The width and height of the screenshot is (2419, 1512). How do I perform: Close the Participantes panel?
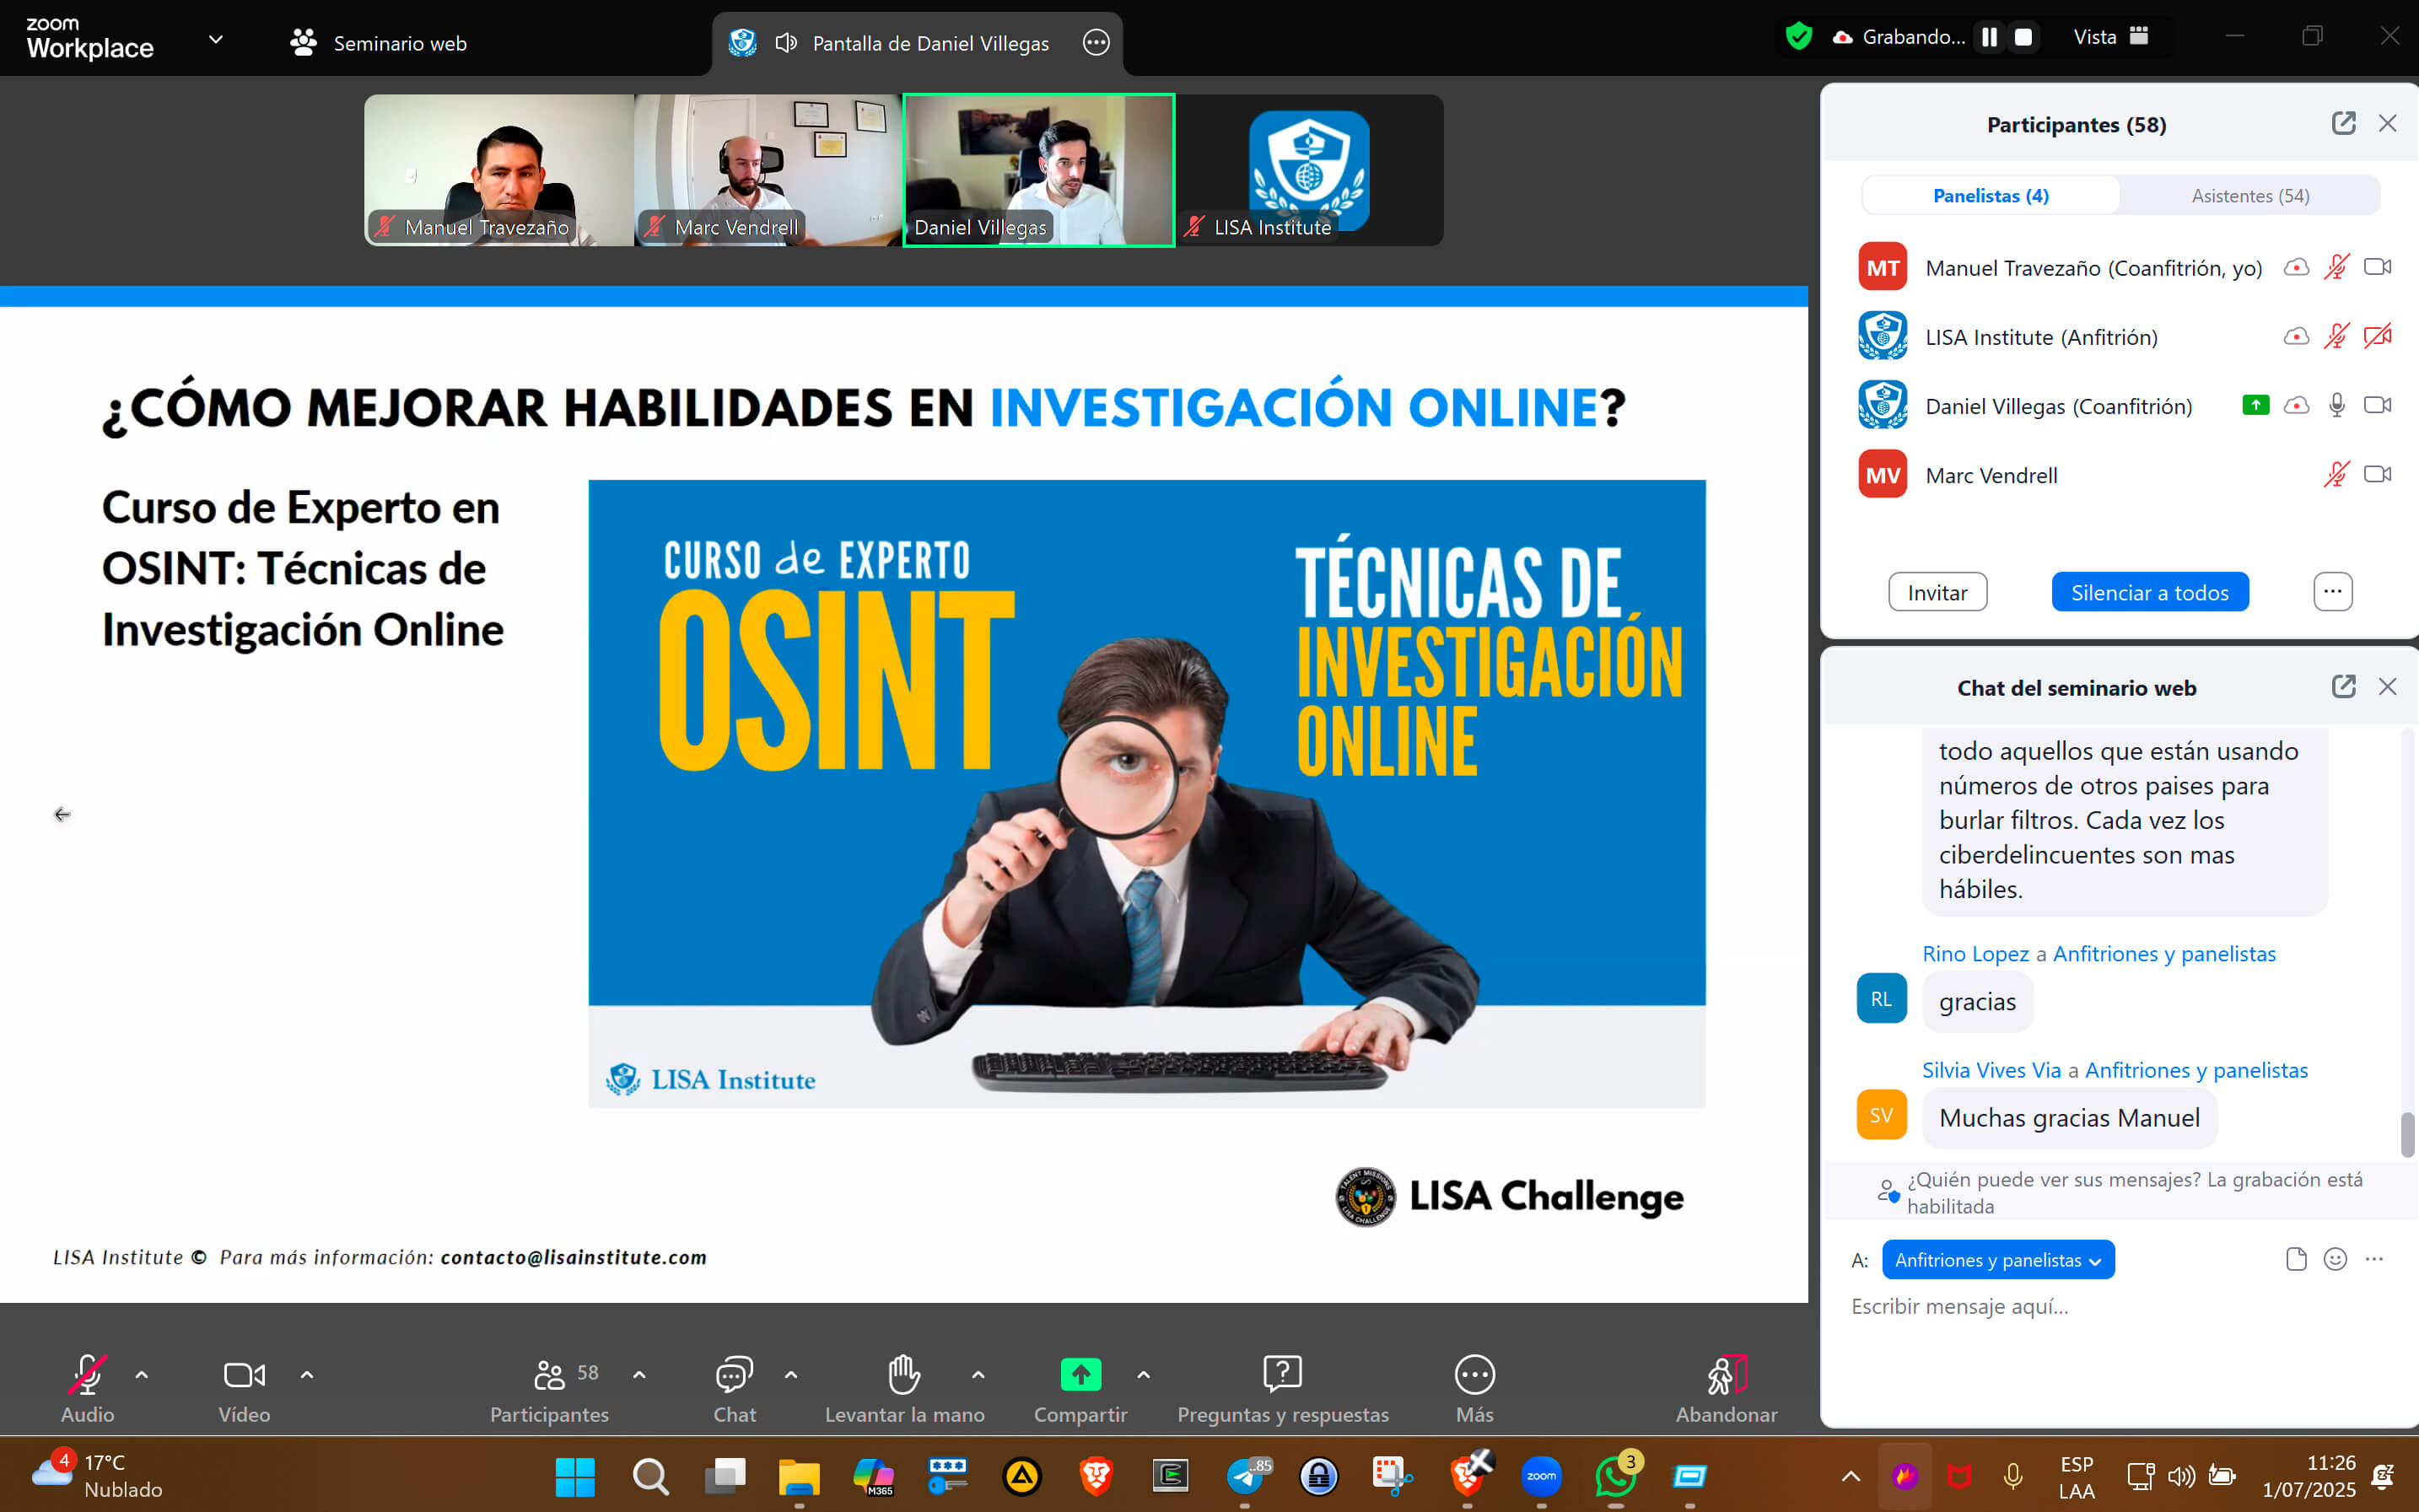tap(2387, 123)
